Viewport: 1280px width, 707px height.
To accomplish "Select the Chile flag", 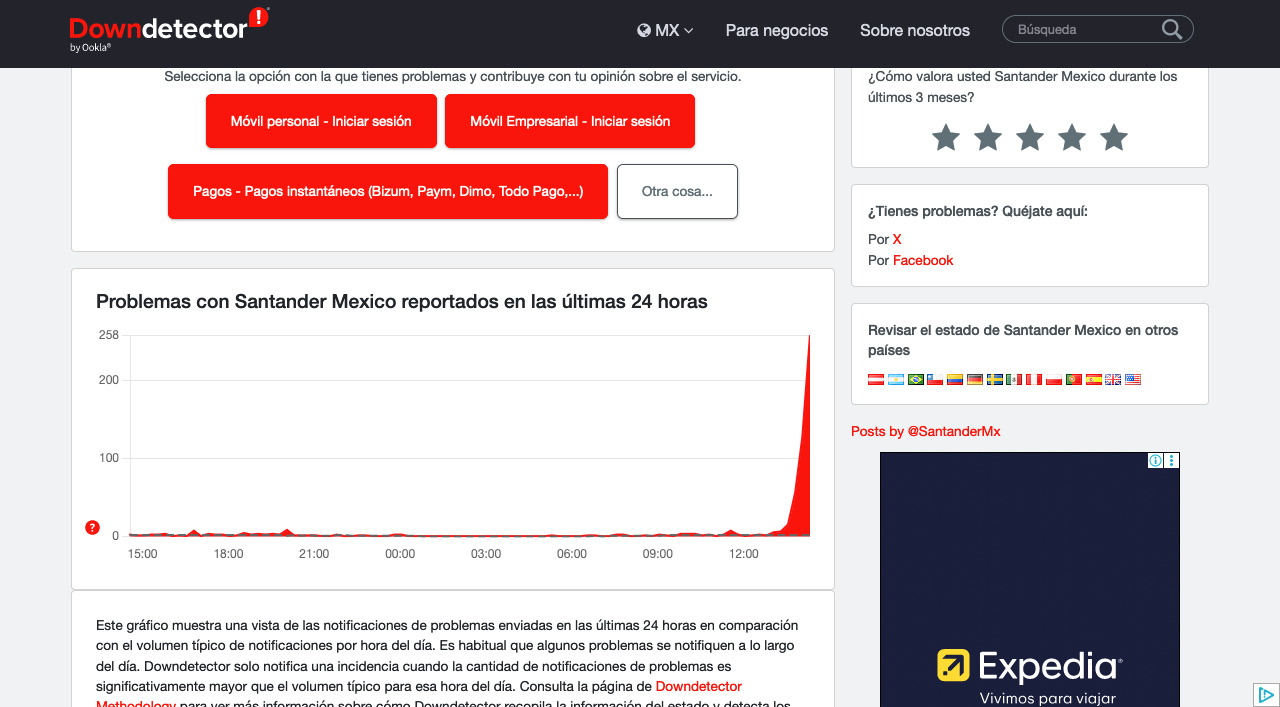I will (x=935, y=379).
